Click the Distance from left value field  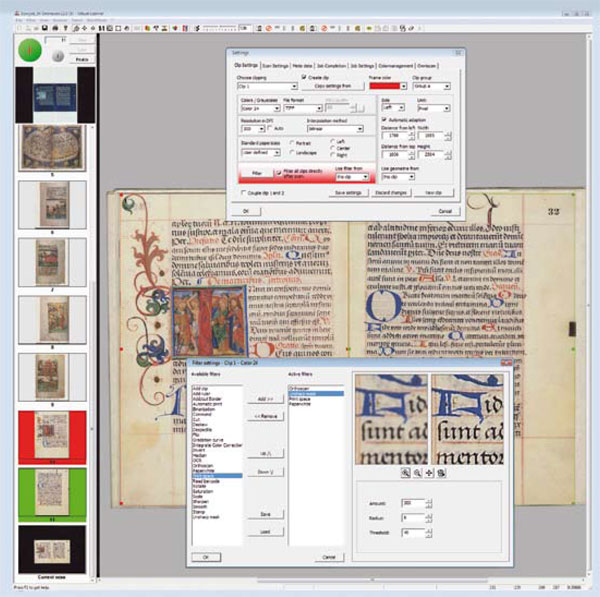(394, 135)
